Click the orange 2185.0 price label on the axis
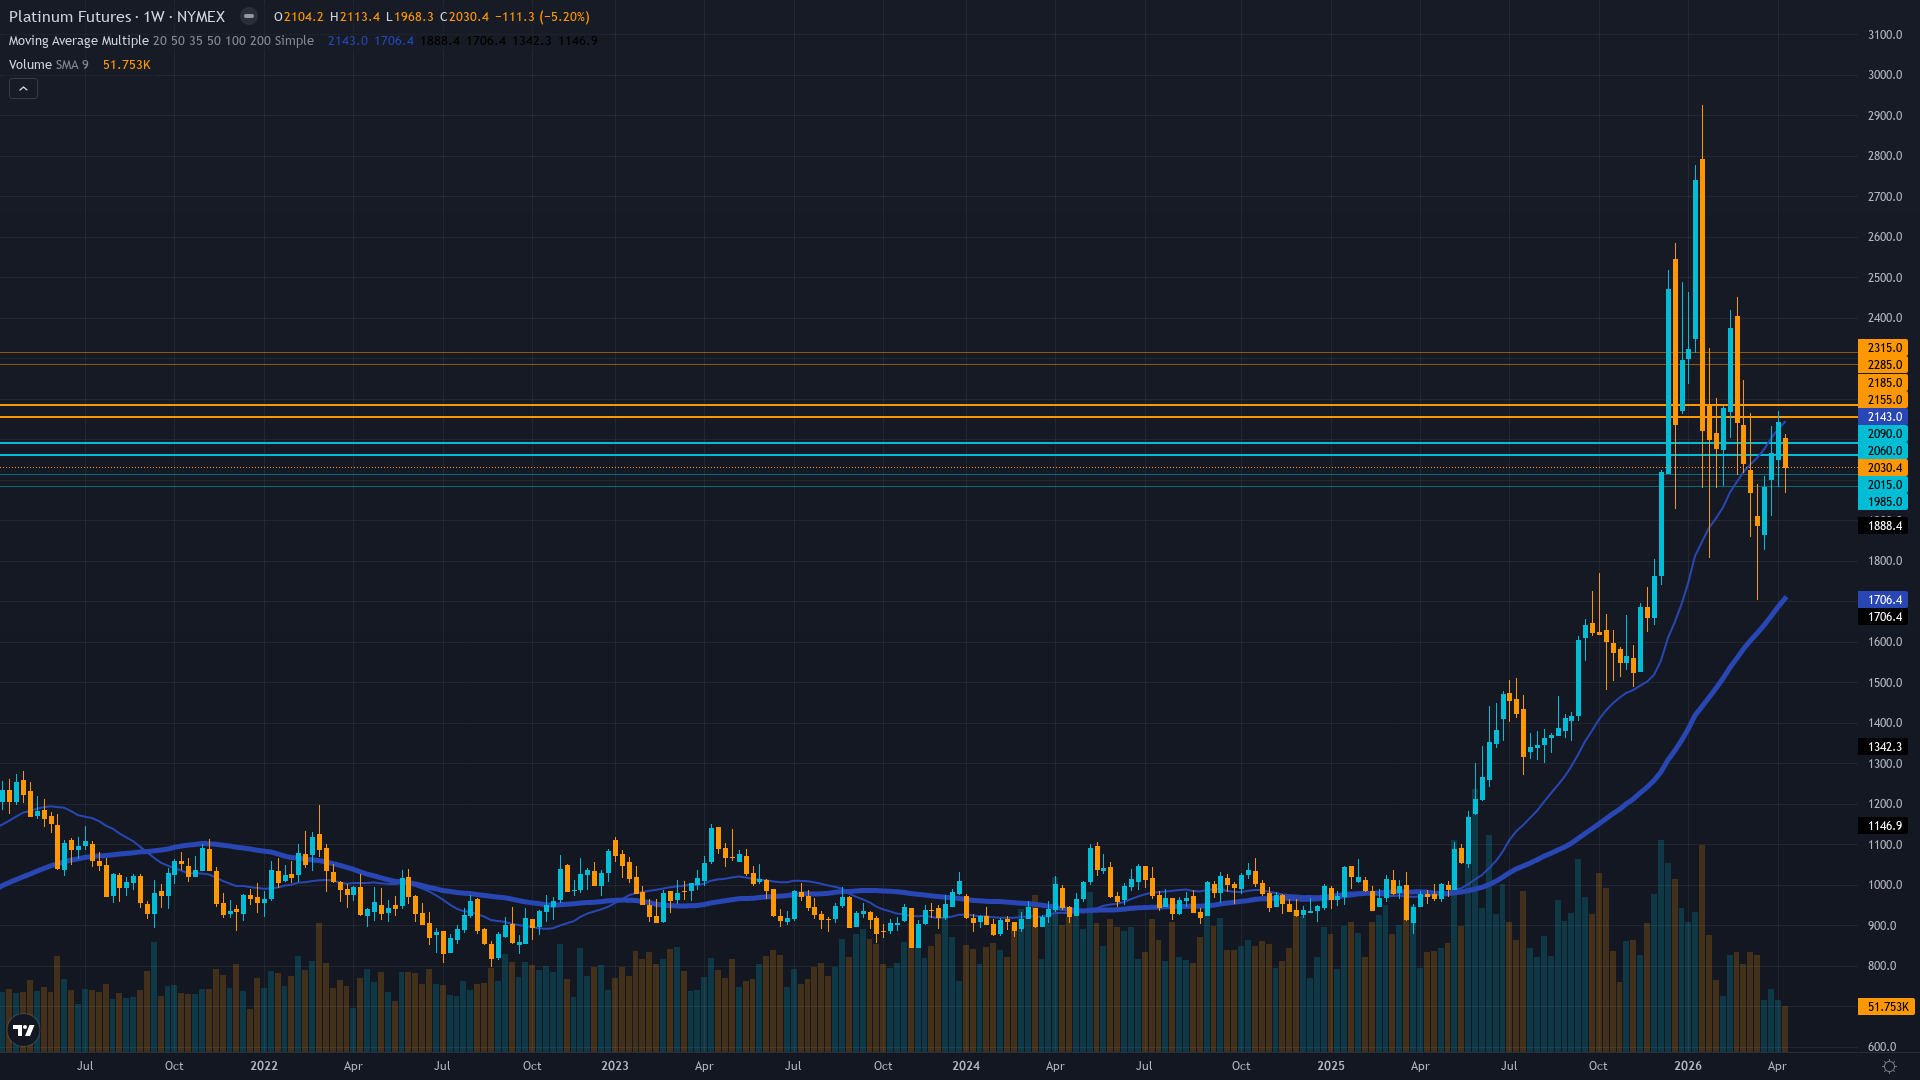 tap(1884, 383)
